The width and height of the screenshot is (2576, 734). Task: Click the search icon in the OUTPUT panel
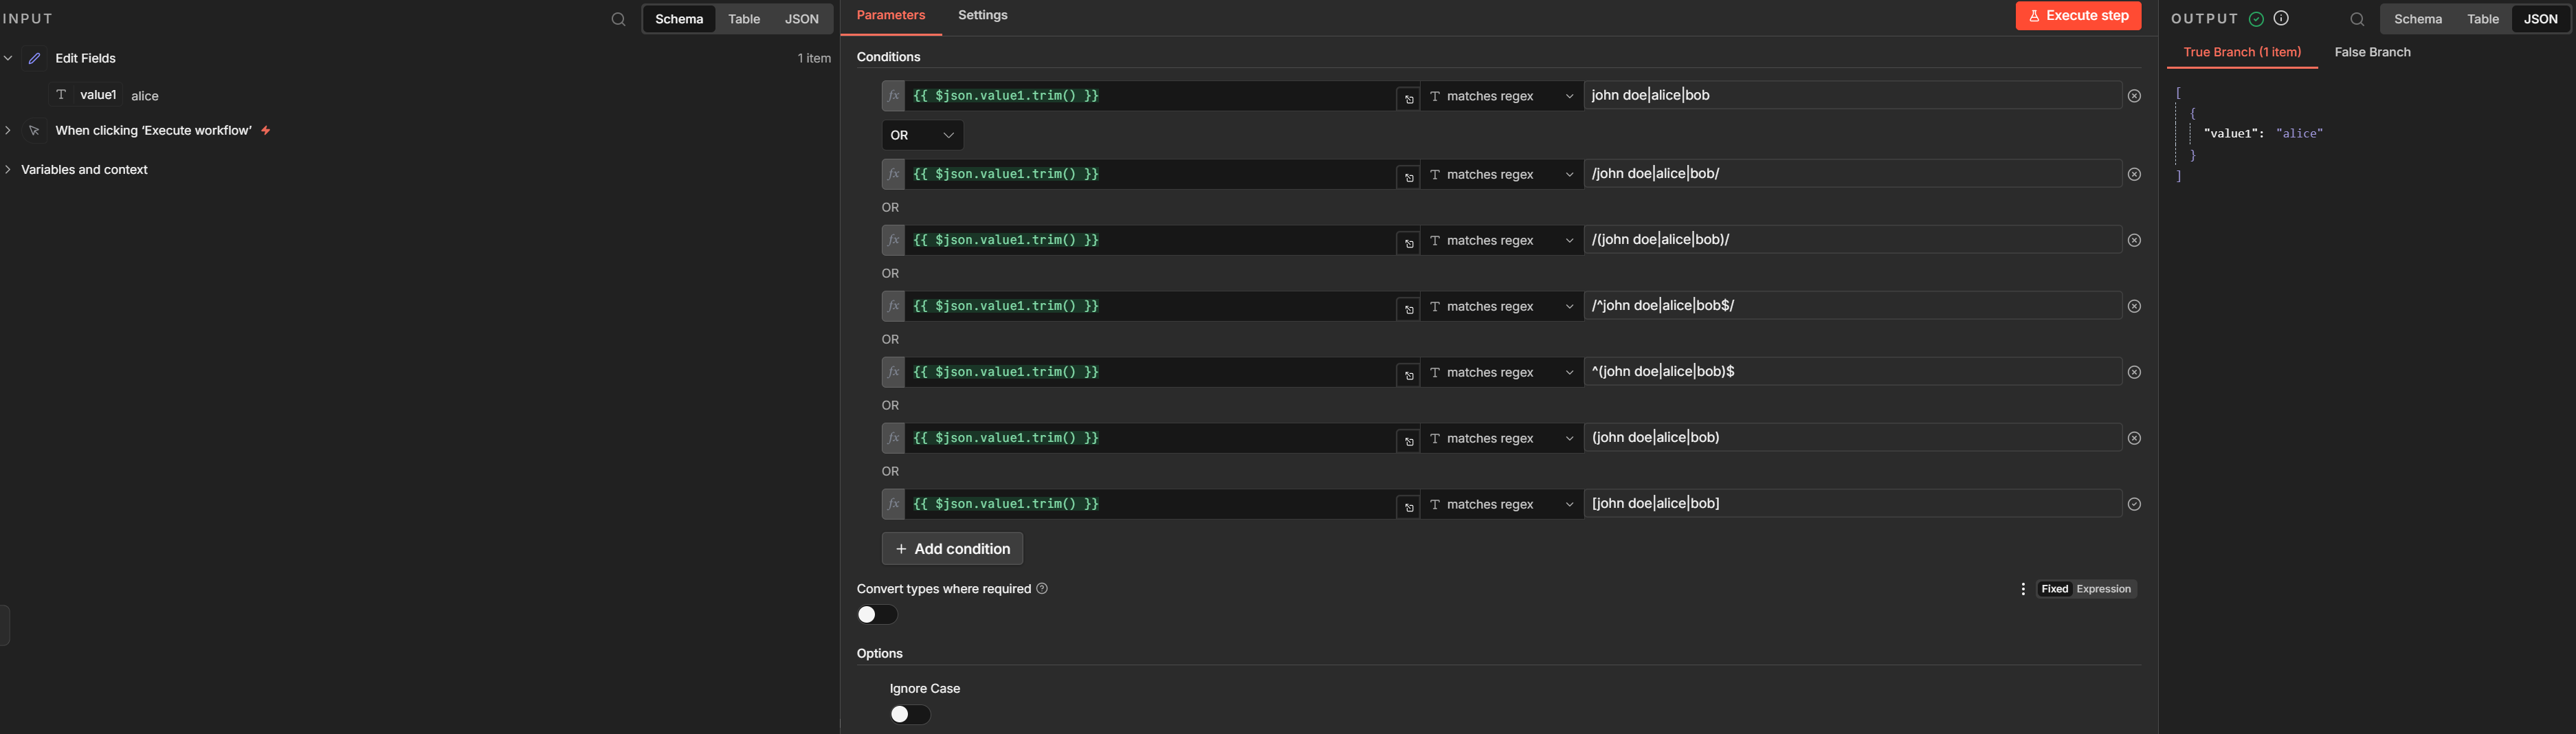(x=2357, y=19)
